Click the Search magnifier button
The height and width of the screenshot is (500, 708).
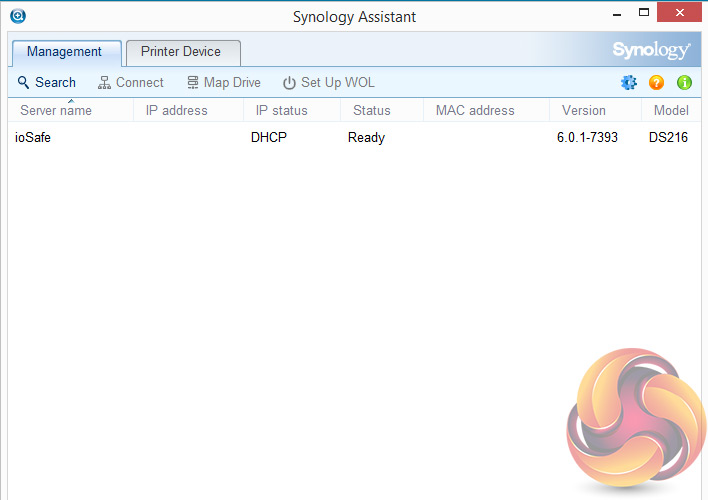(47, 83)
